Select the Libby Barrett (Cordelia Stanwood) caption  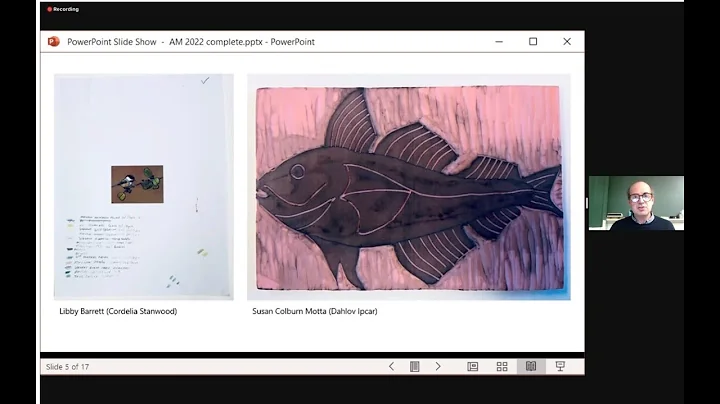click(x=118, y=311)
